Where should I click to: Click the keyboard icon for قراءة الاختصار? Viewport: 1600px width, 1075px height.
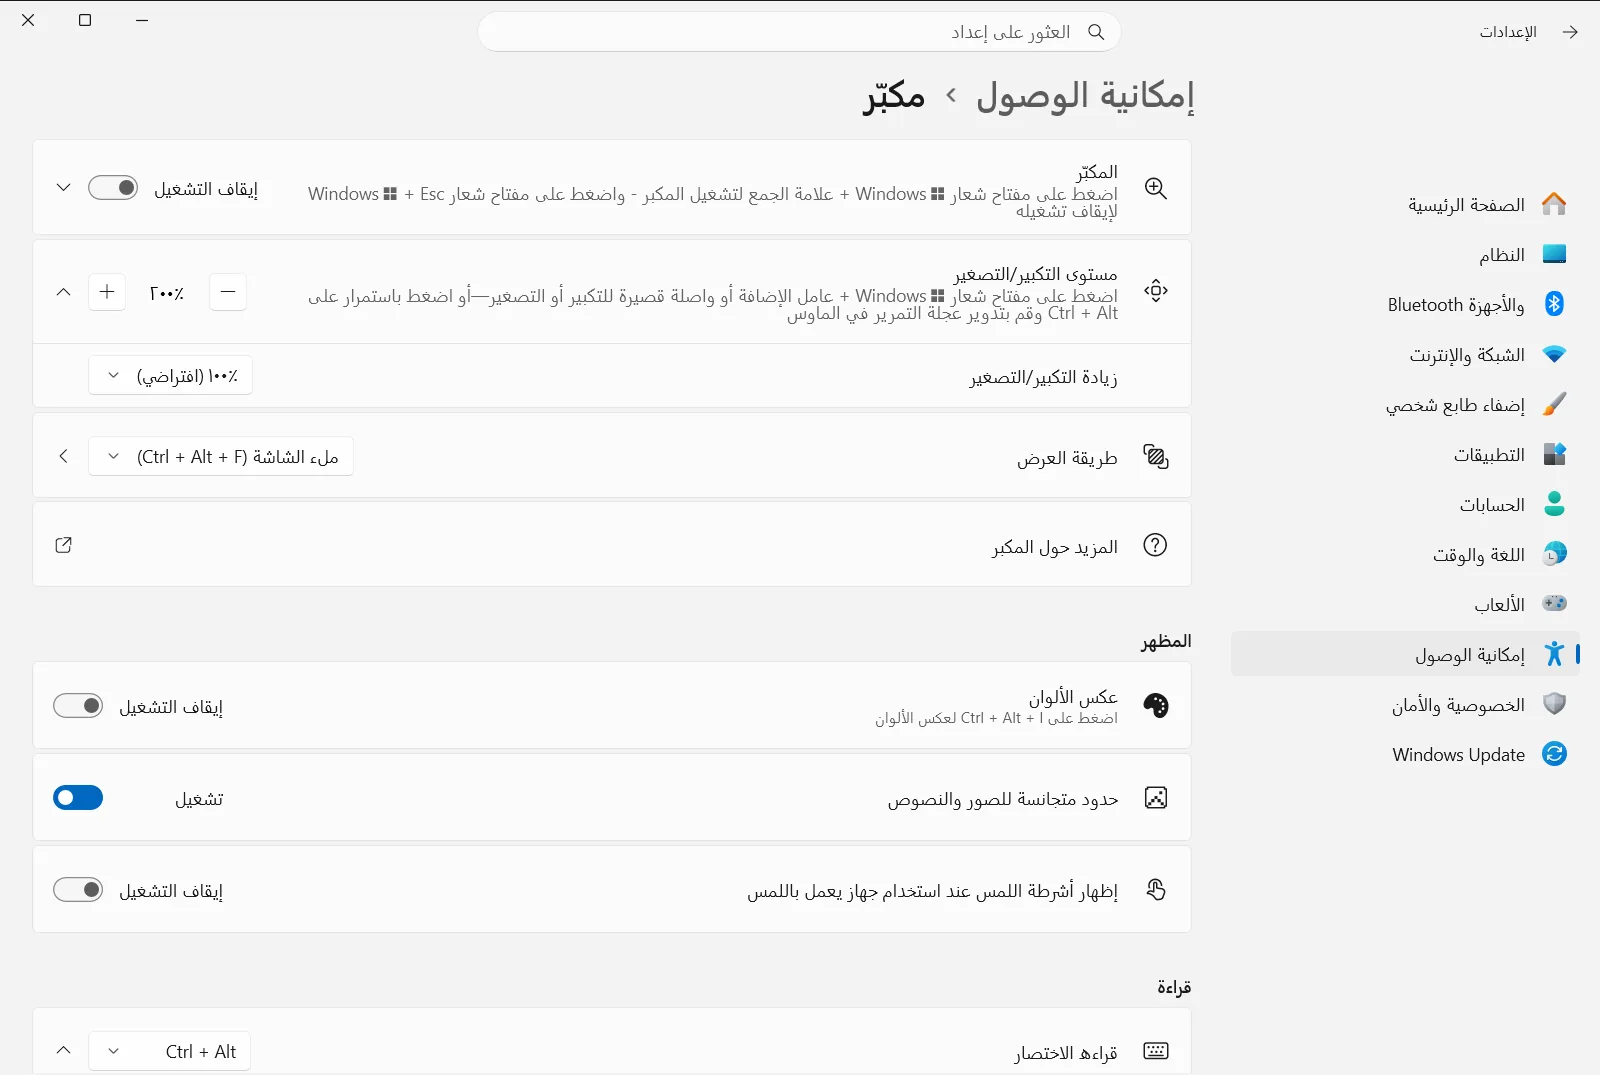(1155, 1050)
